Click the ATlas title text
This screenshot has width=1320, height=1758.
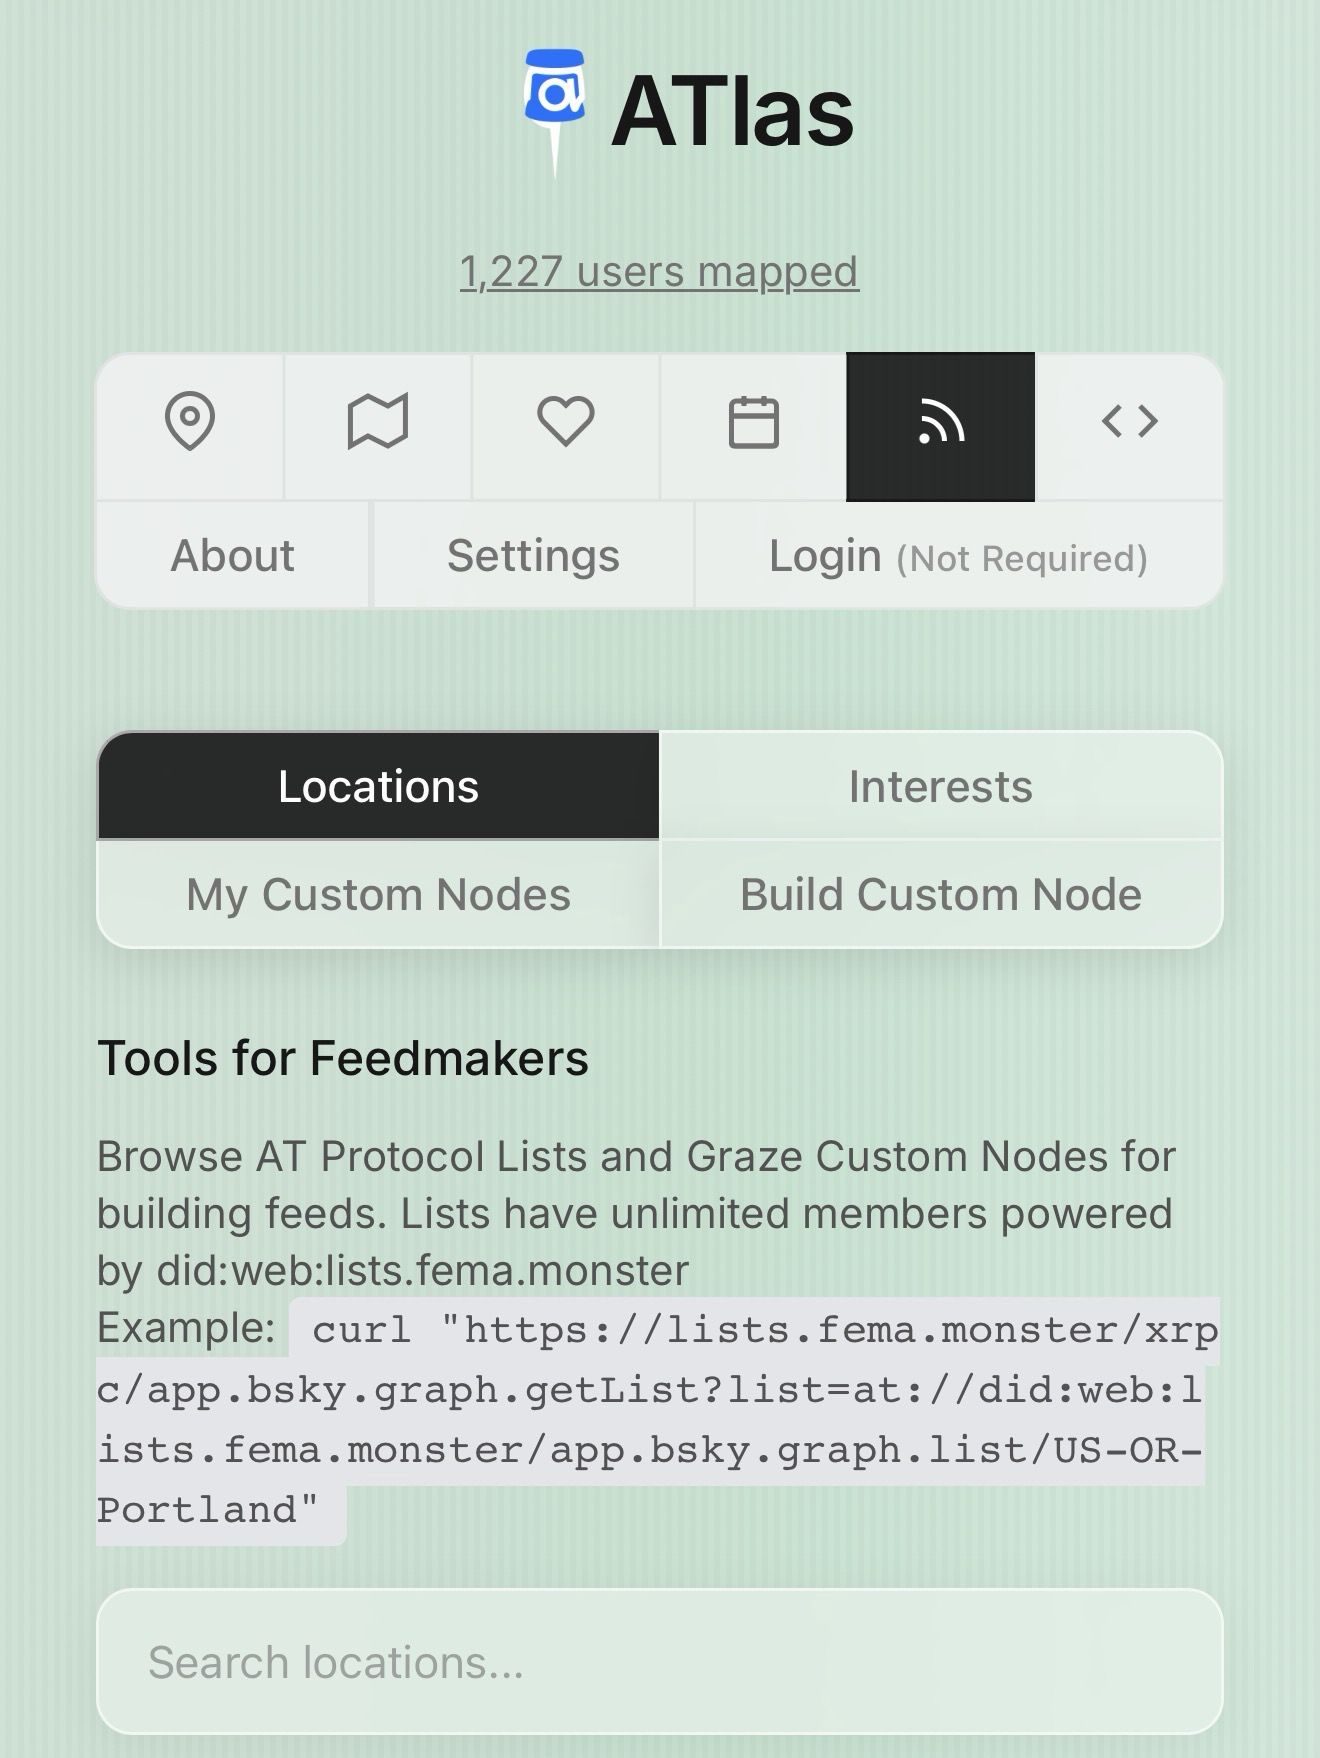(x=731, y=112)
